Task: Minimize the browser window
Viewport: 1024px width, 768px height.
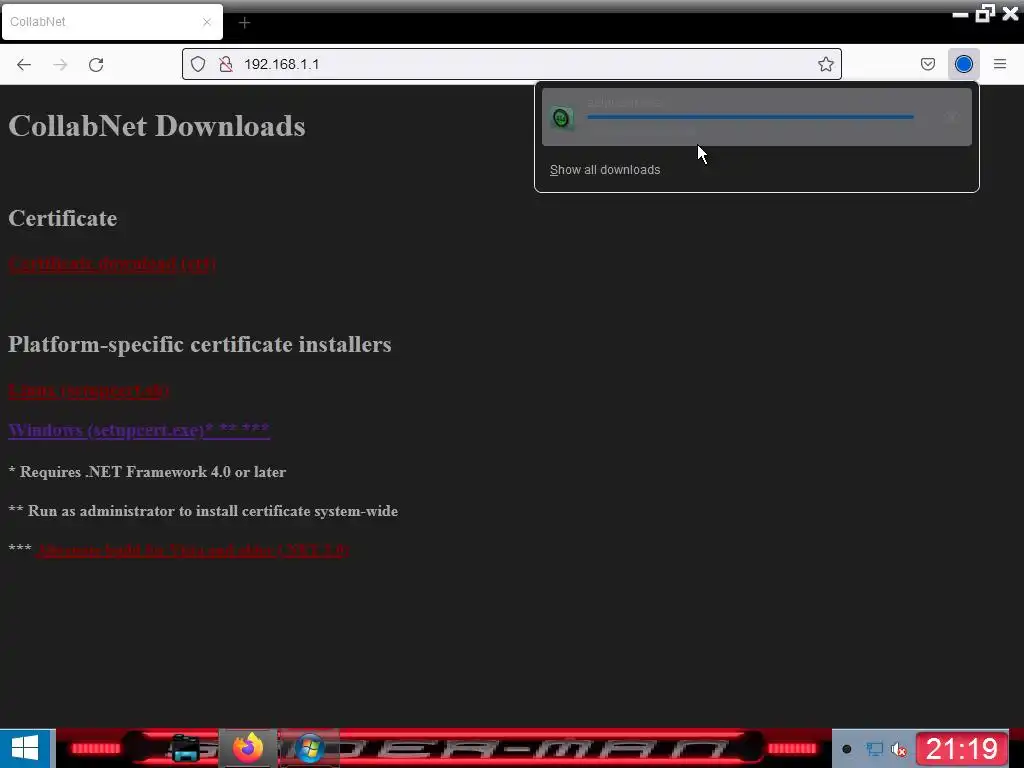Action: point(960,14)
